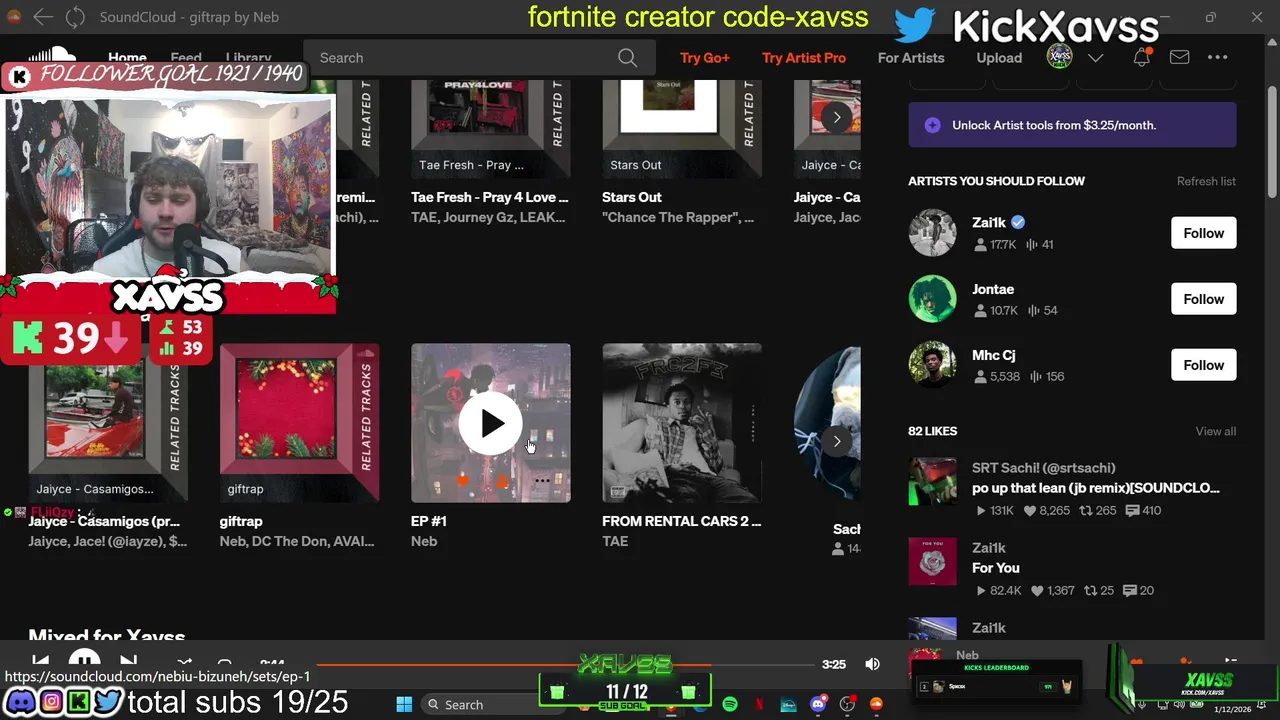Screen dimensions: 1280x720
Task: Open the Unlock Artist tools from $3.25/month banner
Action: coord(1072,125)
